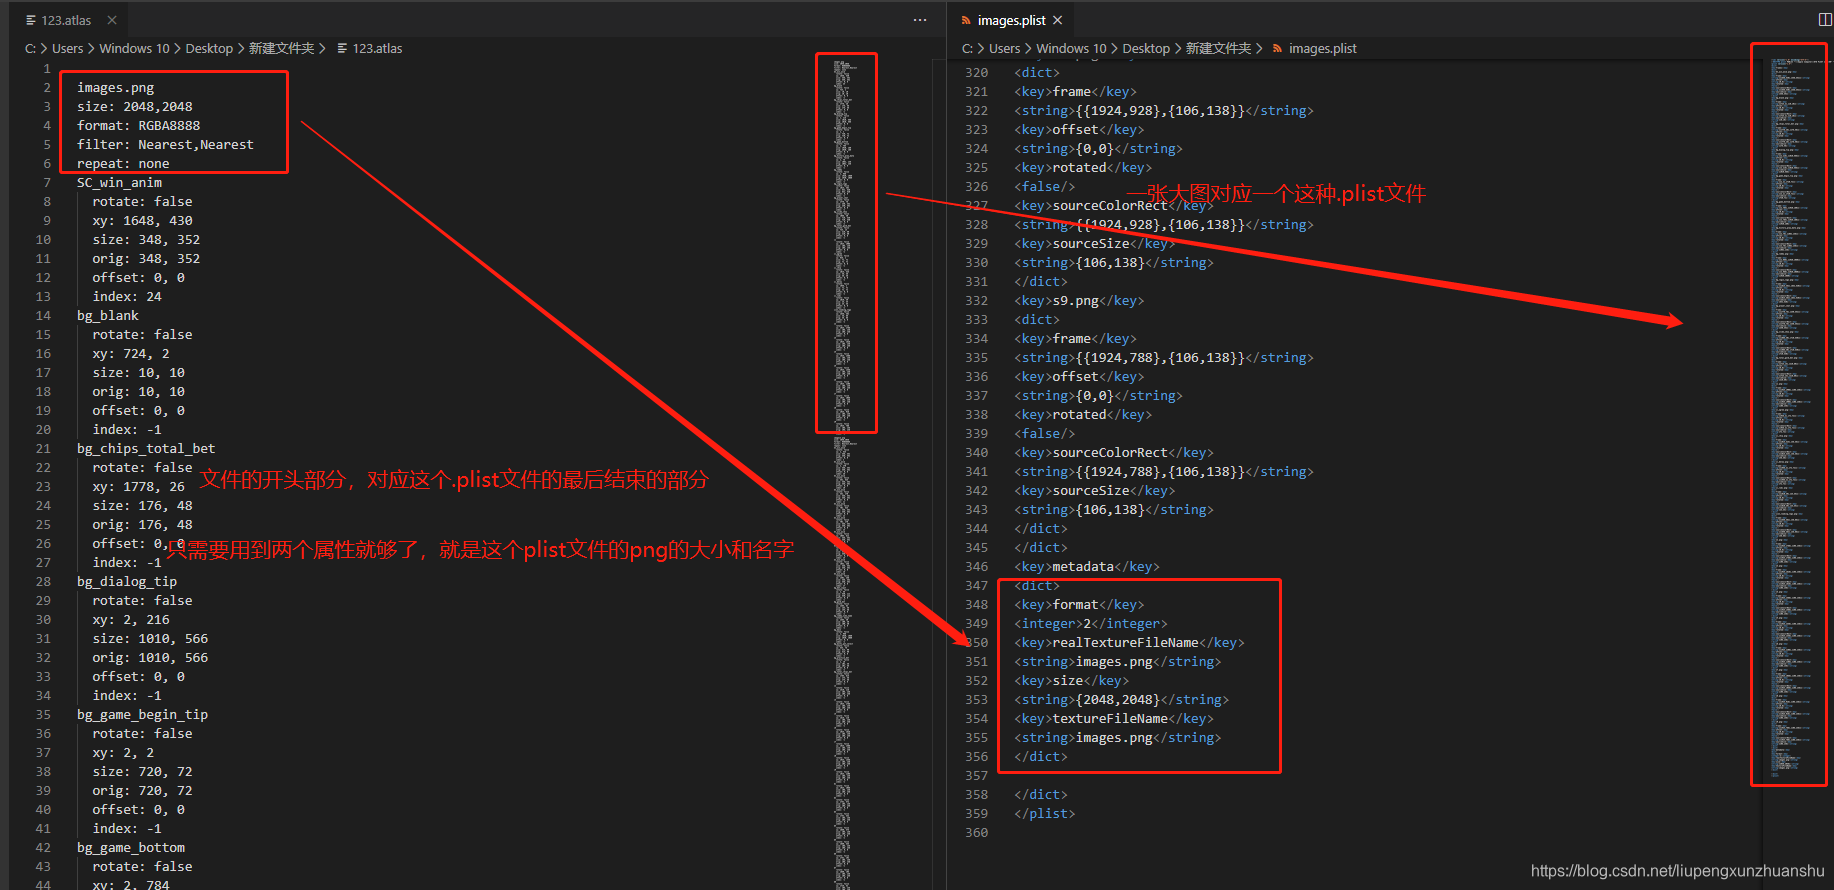
Task: Switch to the images.plist tab
Action: coord(1011,20)
